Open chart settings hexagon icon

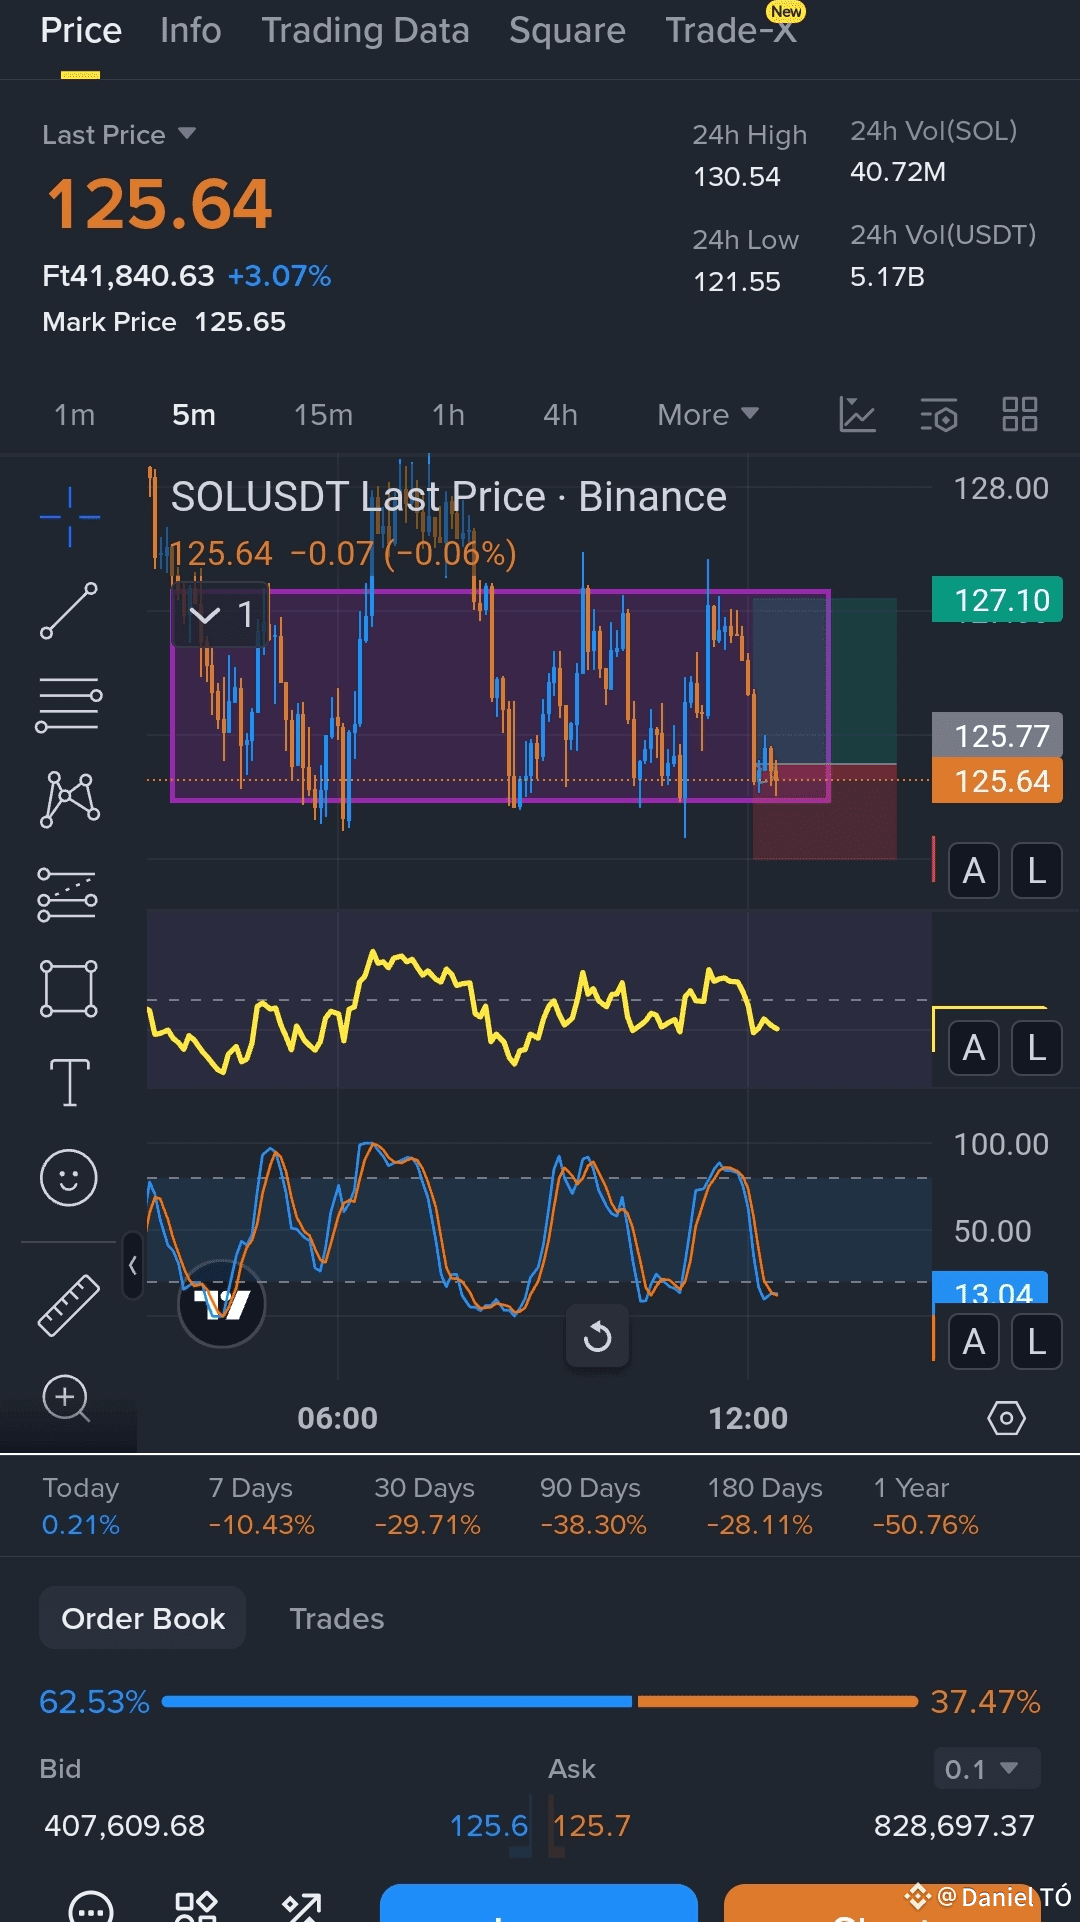(1006, 1418)
